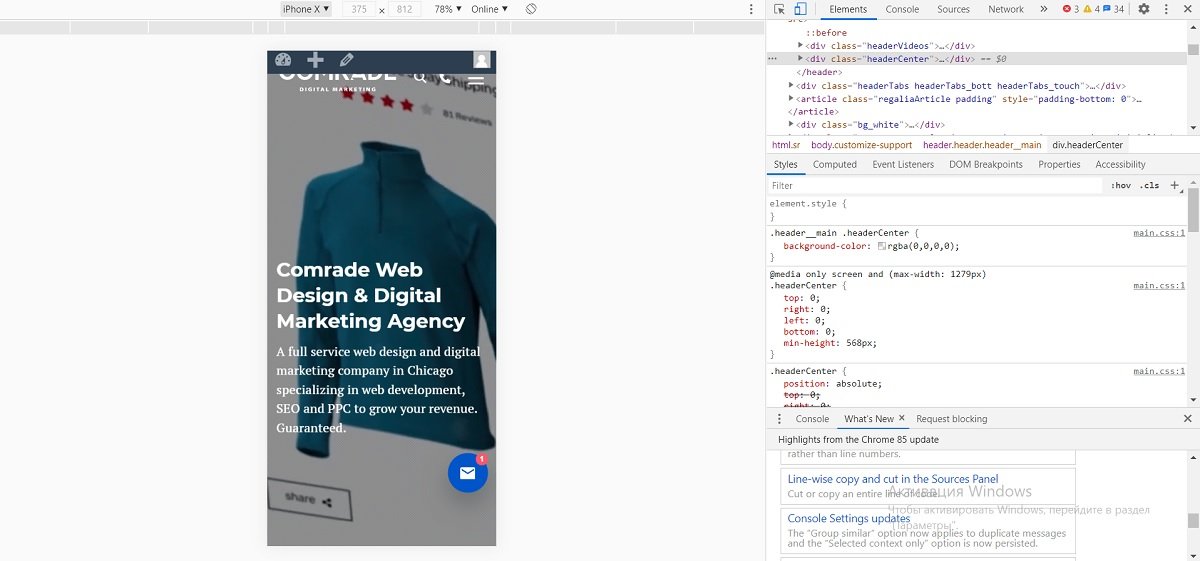Select the DOM Breakpoints subtab
This screenshot has width=1200, height=561.
tap(986, 164)
